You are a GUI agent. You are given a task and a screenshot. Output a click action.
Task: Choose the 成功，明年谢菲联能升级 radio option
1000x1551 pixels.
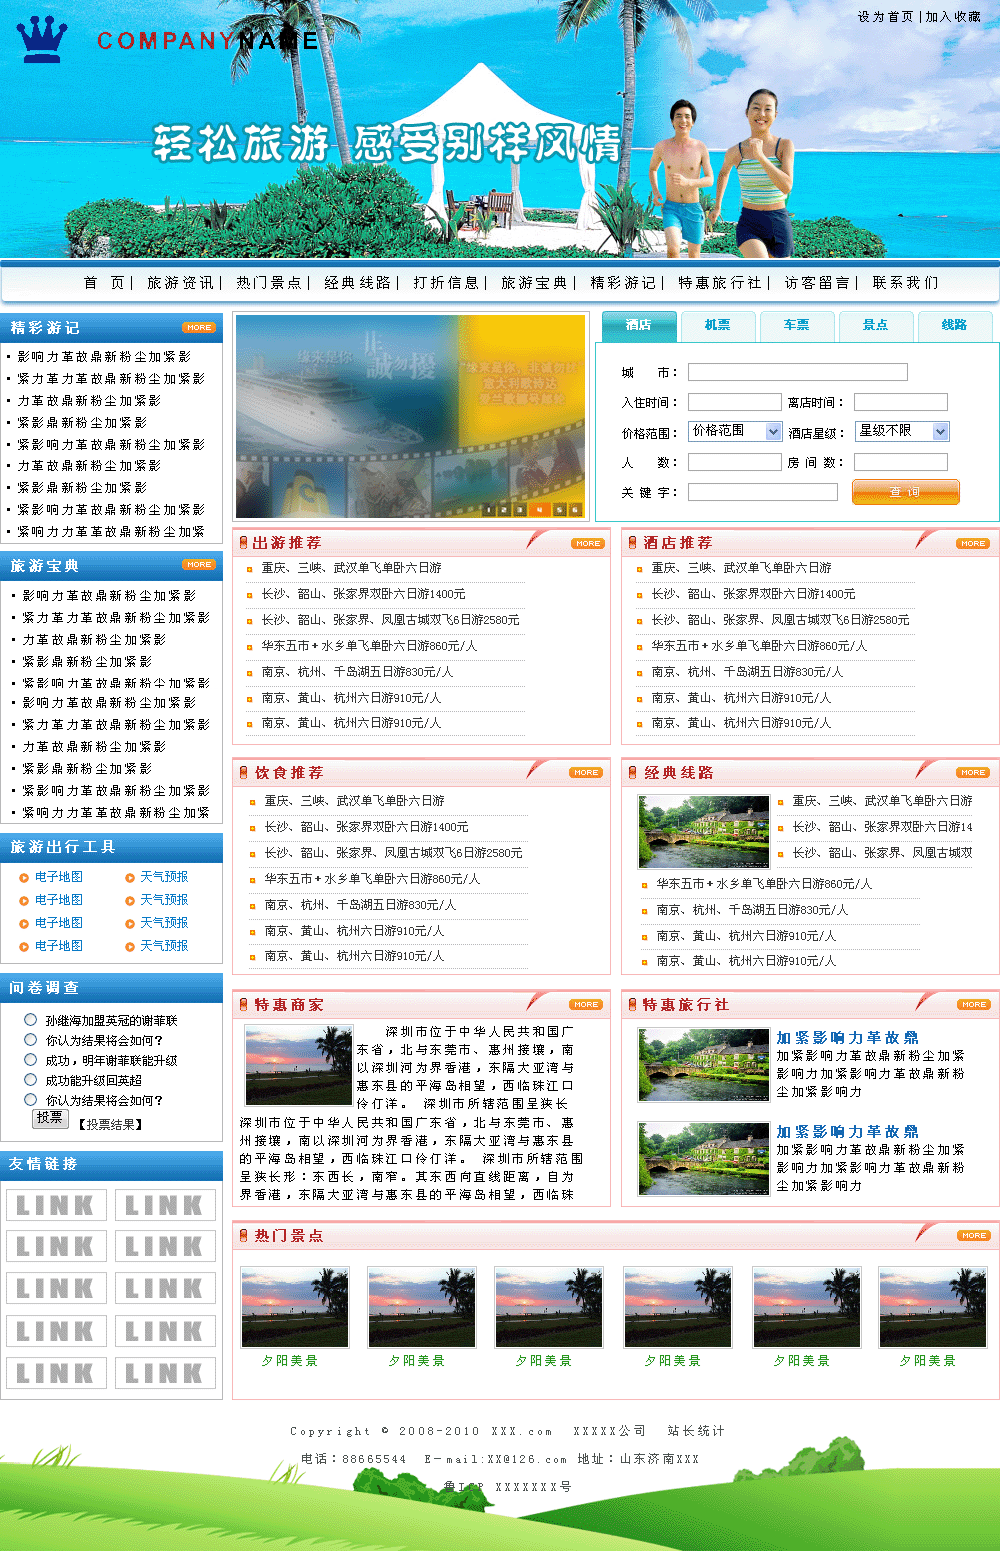[31, 1060]
